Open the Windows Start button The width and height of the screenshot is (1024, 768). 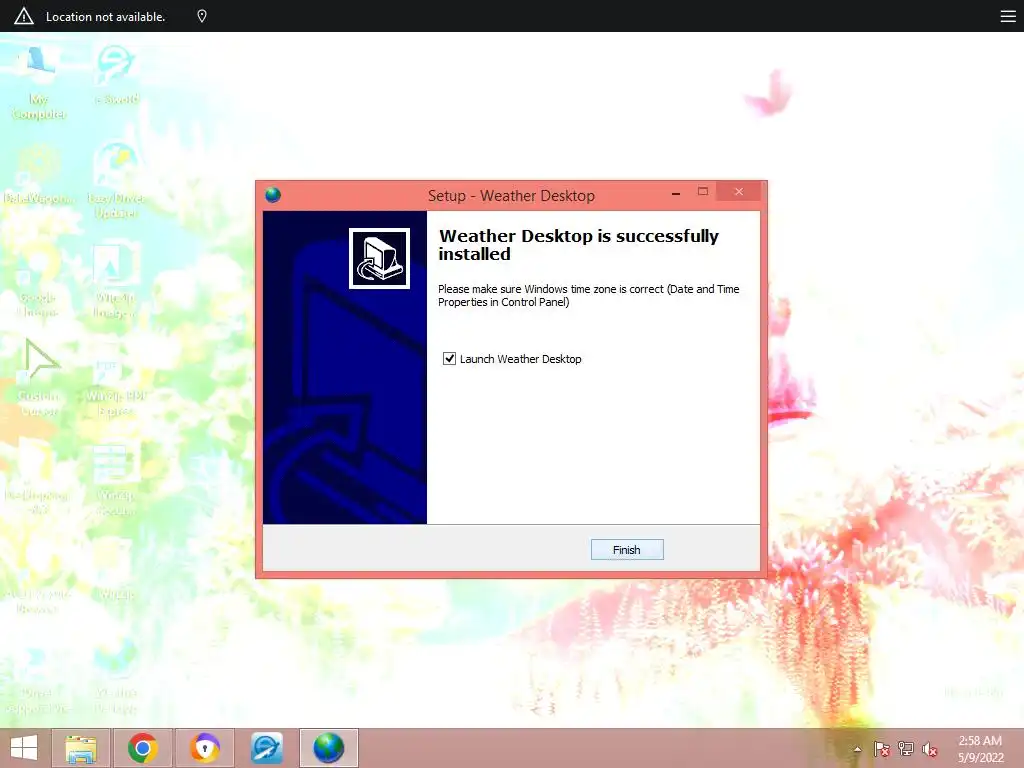pyautogui.click(x=24, y=748)
